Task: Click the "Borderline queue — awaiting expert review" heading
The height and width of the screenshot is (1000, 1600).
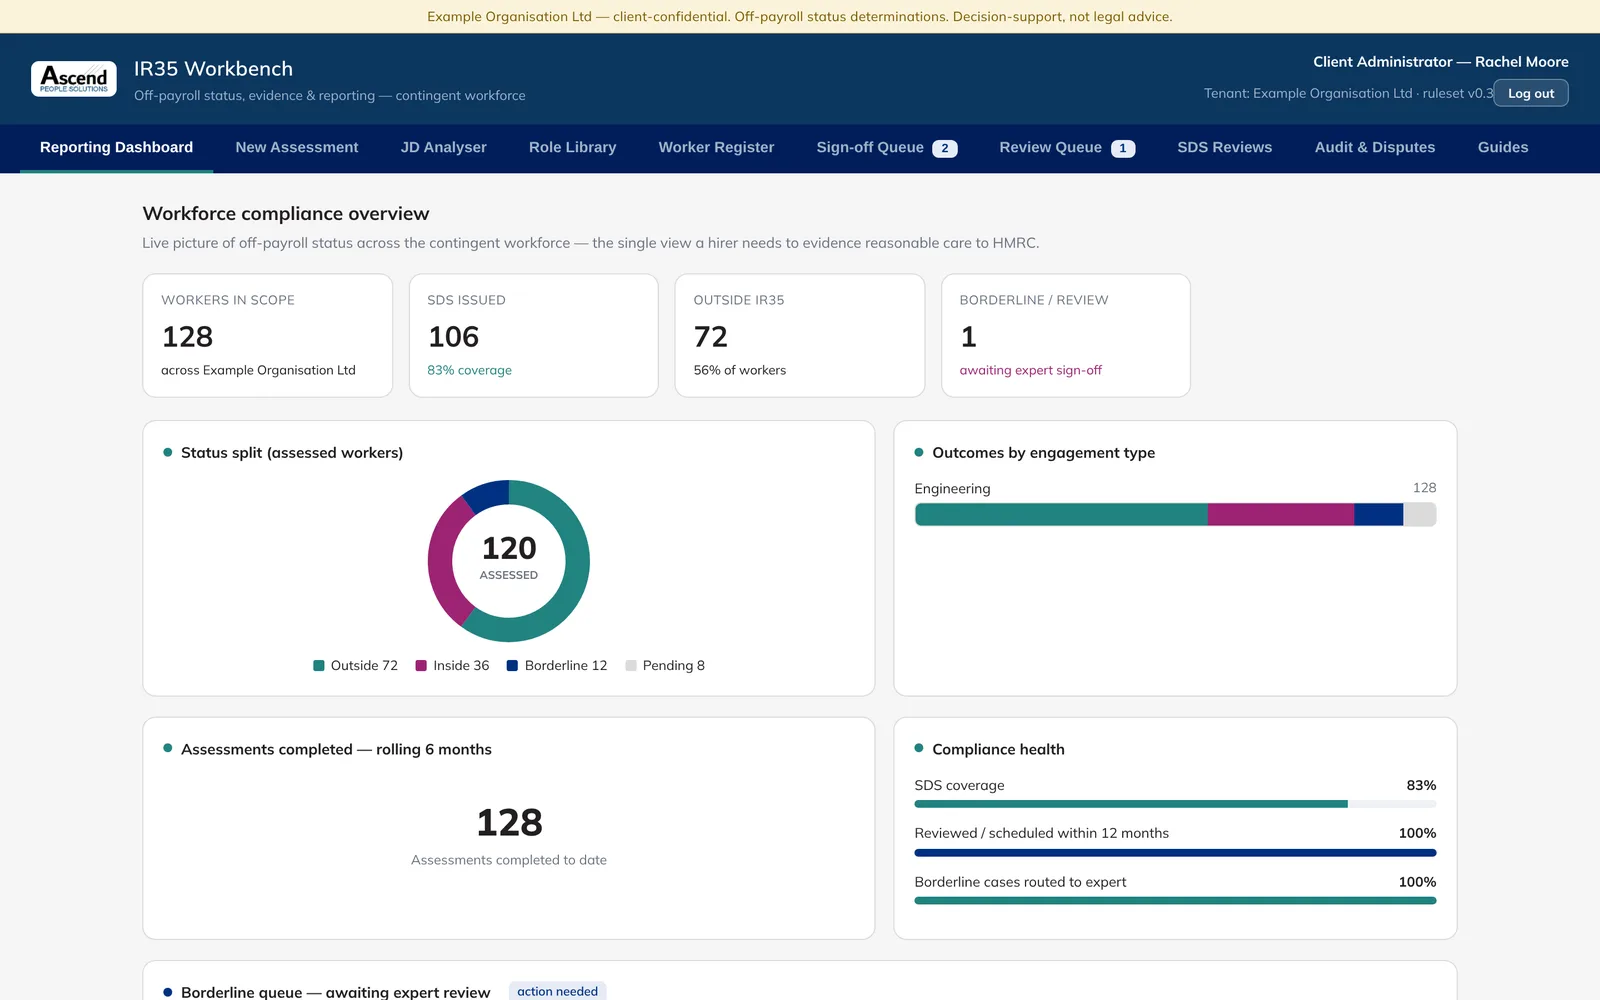Action: [336, 992]
